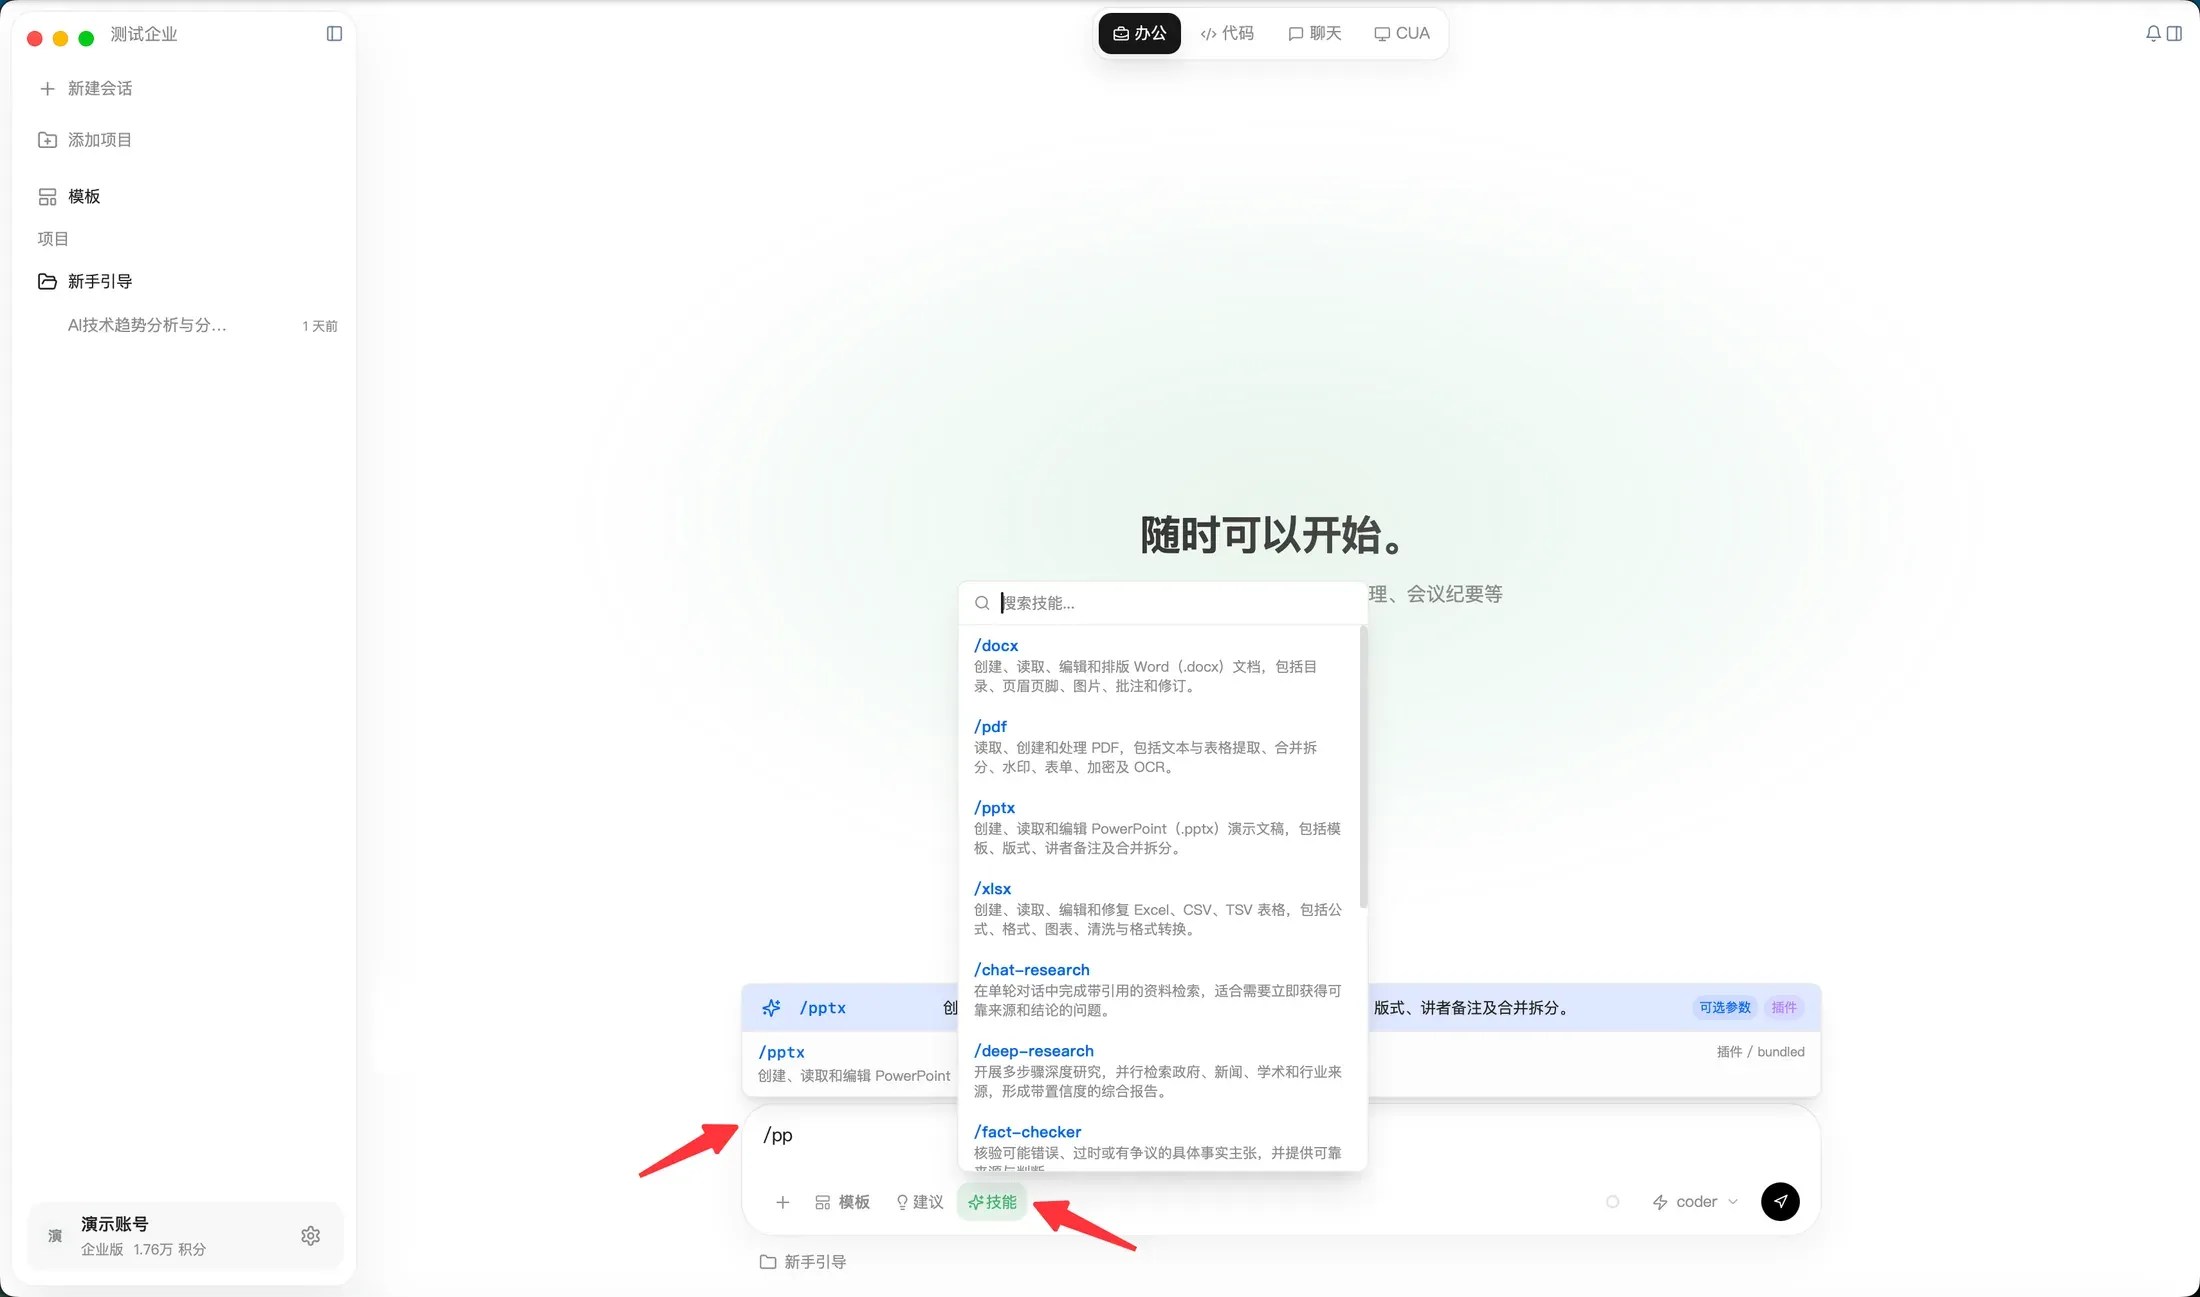
Task: Click the add-folder icon beside 添加项目
Action: pos(47,140)
